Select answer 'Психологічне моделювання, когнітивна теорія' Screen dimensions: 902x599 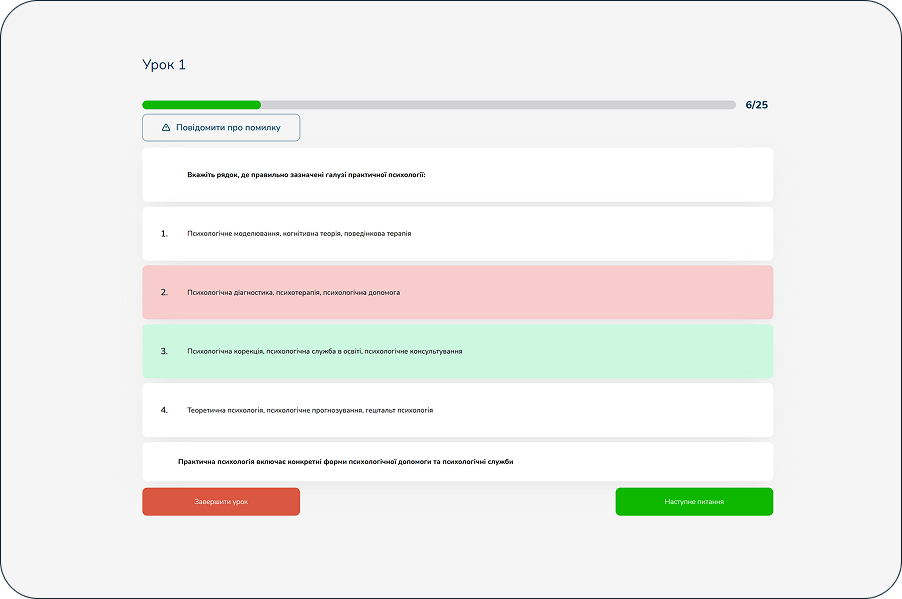pos(299,234)
